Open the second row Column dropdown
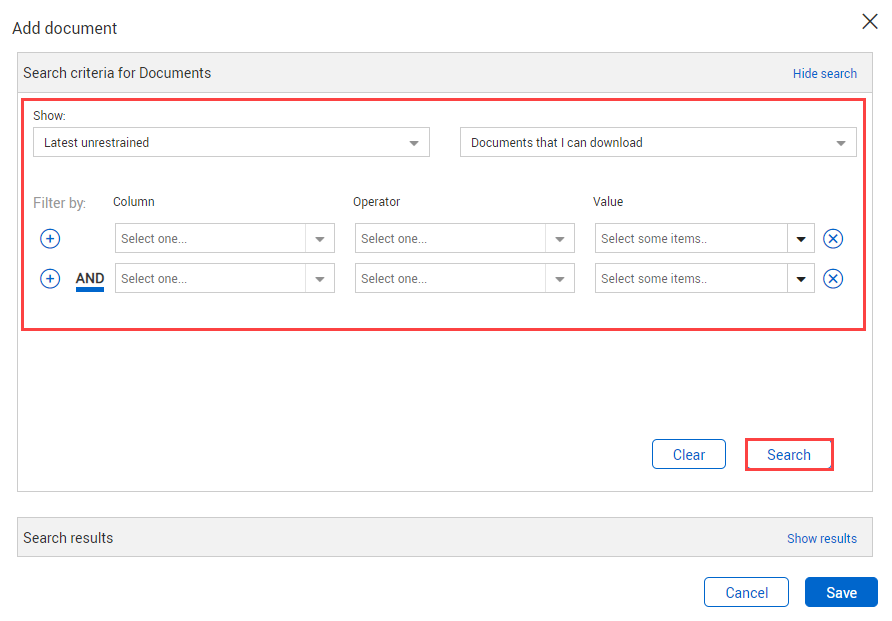Image resolution: width=892 pixels, height=621 pixels. pos(224,279)
